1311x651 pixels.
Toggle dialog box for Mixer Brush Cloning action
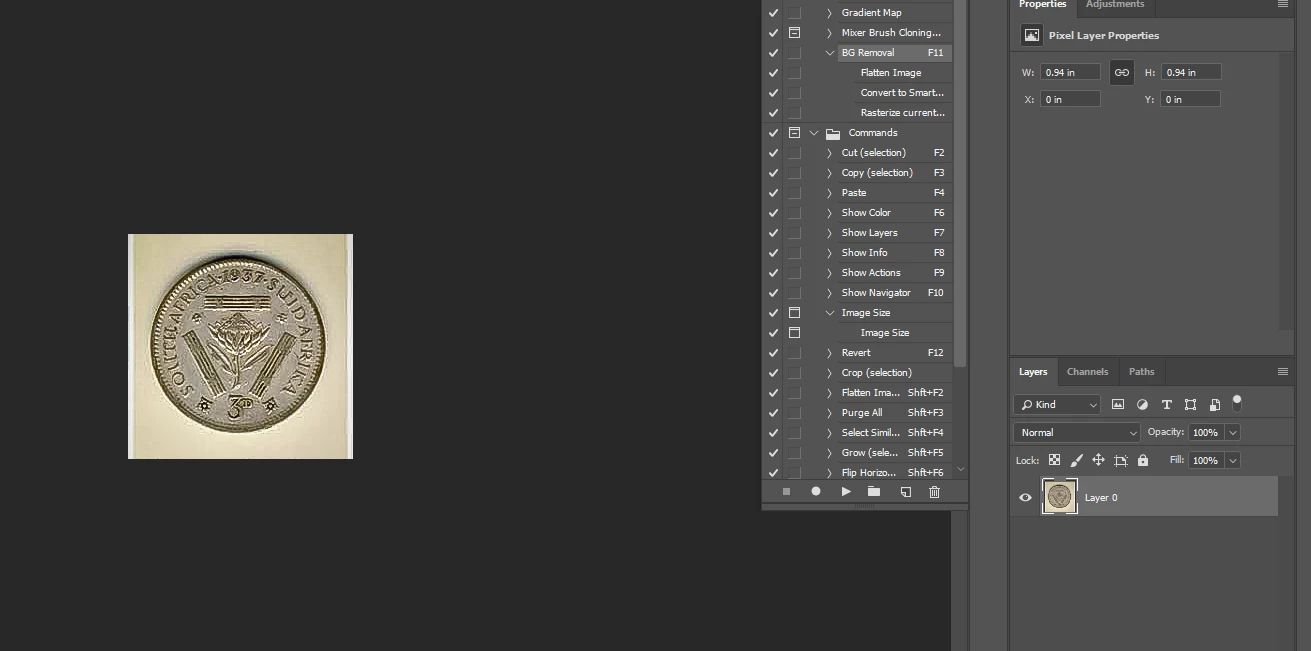coord(795,33)
